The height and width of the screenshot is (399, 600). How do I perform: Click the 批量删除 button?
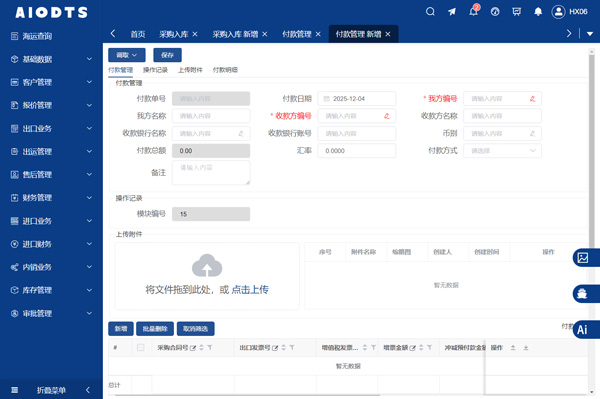tap(155, 329)
